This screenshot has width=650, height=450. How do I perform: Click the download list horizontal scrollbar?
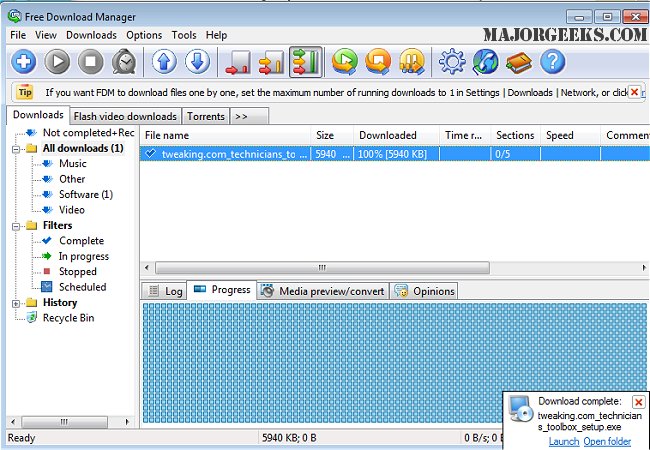[322, 268]
